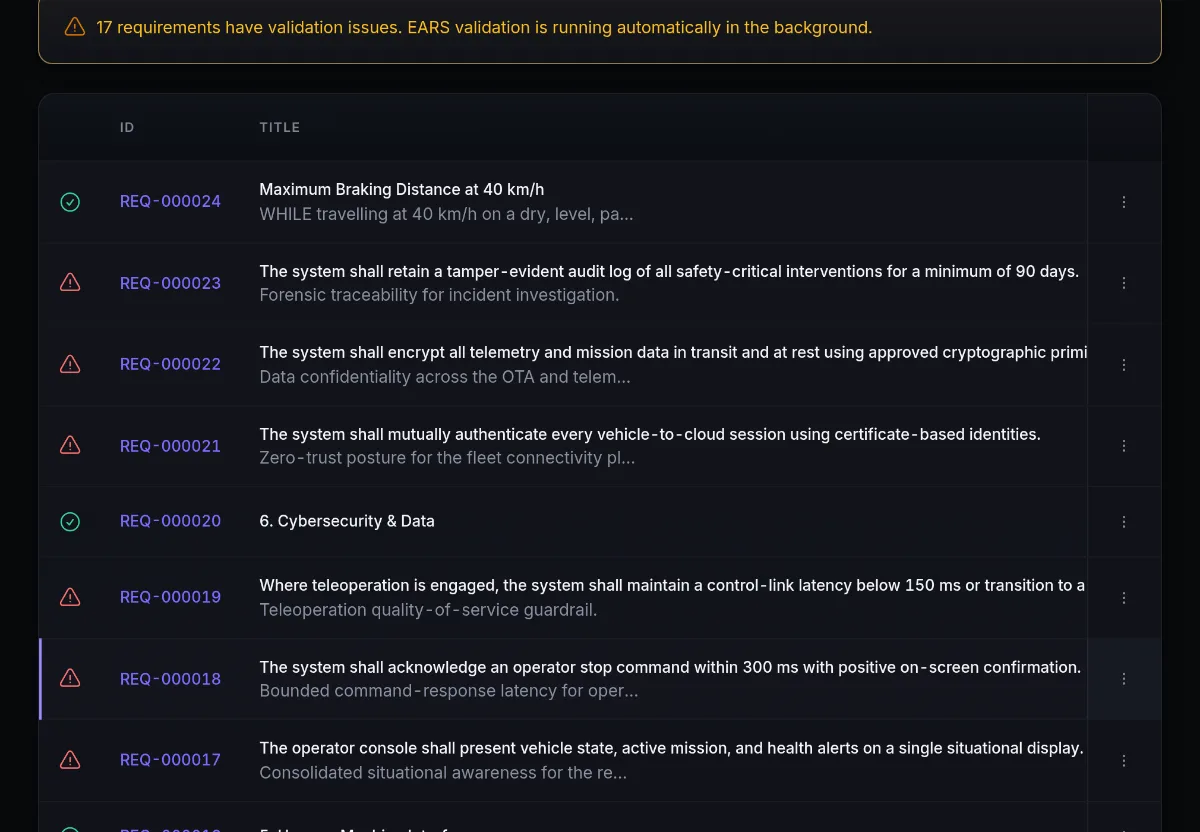Select the encrypt all telemetry requirement title

(x=673, y=352)
